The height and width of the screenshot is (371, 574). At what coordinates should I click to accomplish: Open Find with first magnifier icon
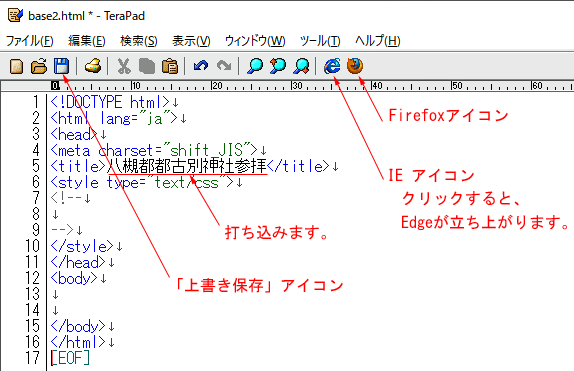click(255, 66)
